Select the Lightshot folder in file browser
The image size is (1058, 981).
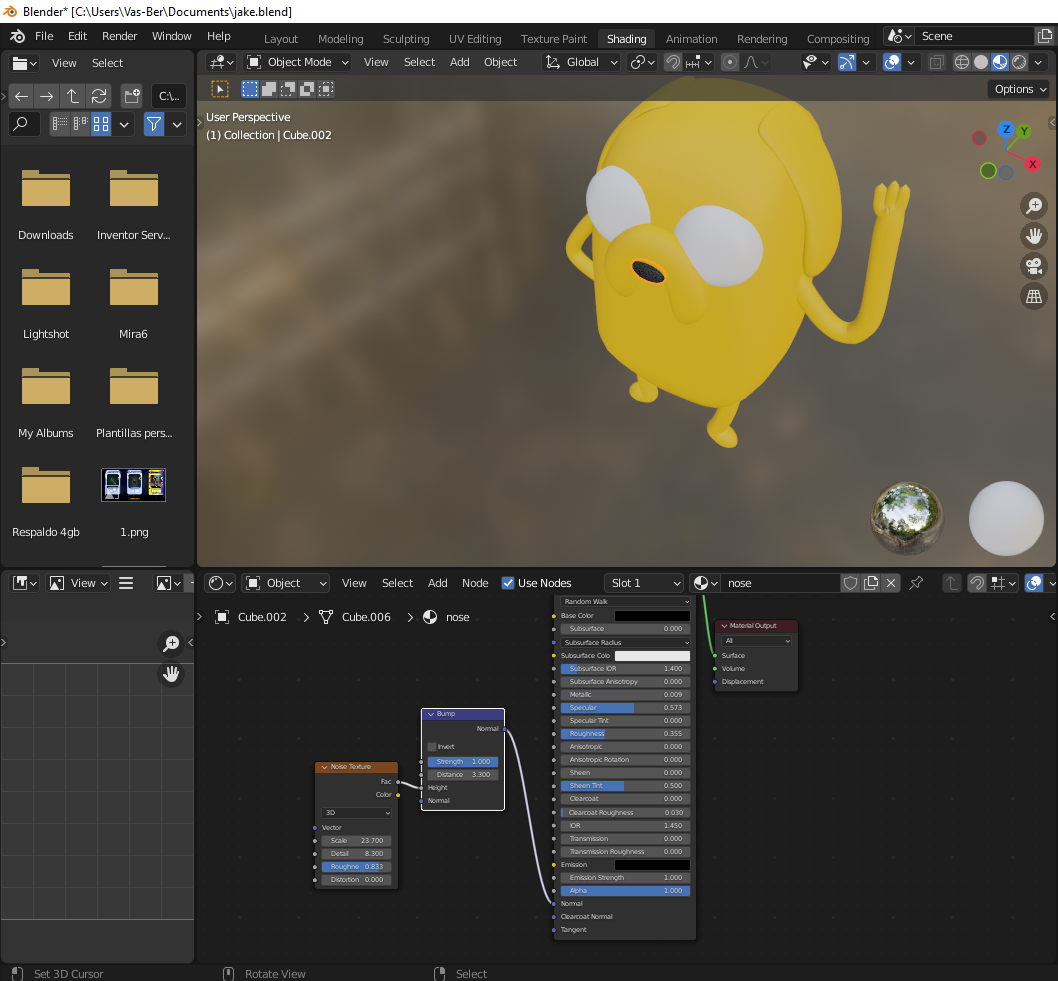tap(46, 304)
